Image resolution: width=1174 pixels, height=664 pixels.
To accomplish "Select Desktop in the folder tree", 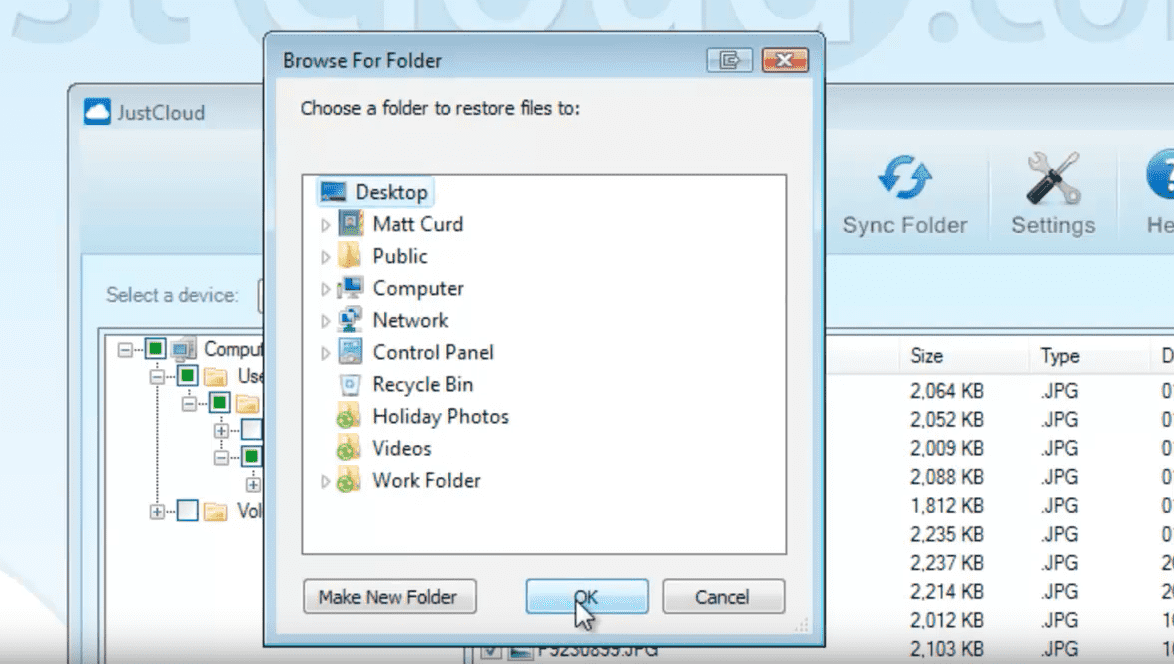I will pos(391,192).
